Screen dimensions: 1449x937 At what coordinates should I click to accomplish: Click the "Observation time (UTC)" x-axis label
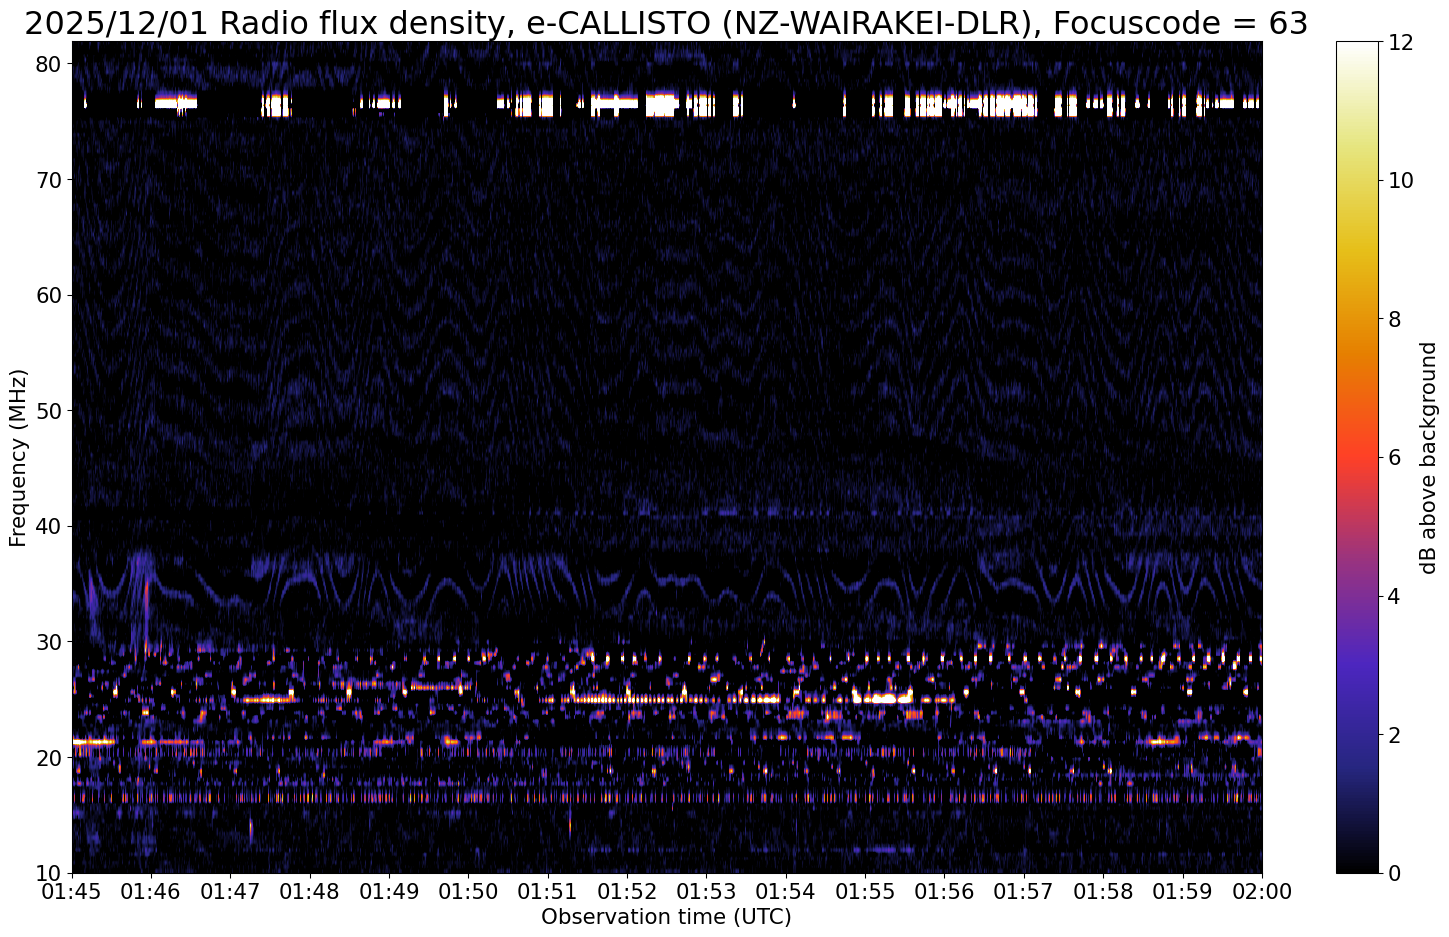point(666,917)
